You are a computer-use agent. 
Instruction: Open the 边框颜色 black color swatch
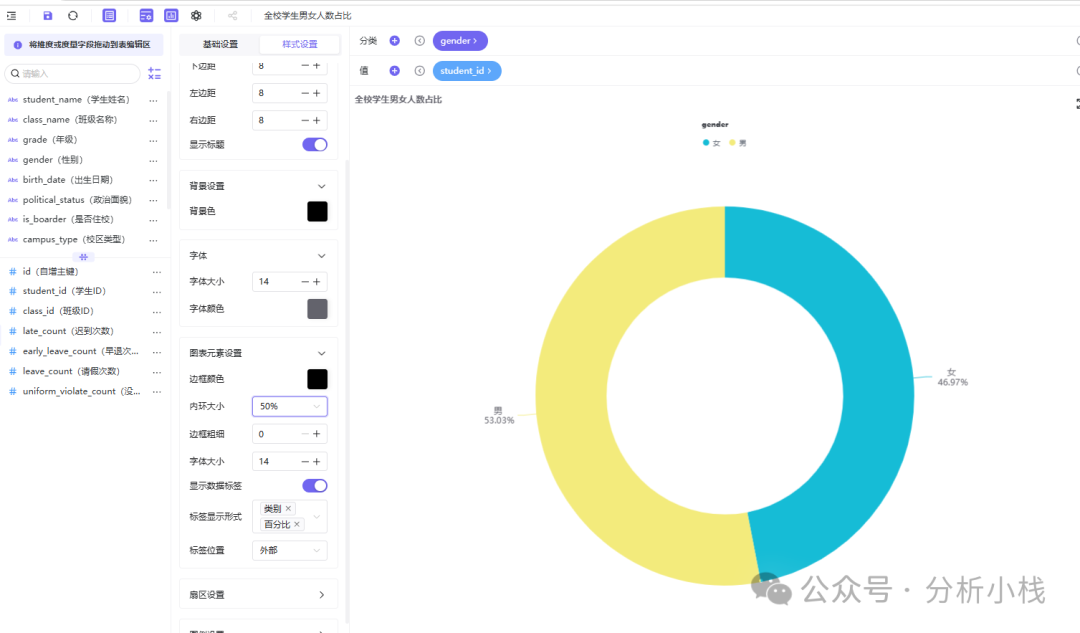(318, 379)
